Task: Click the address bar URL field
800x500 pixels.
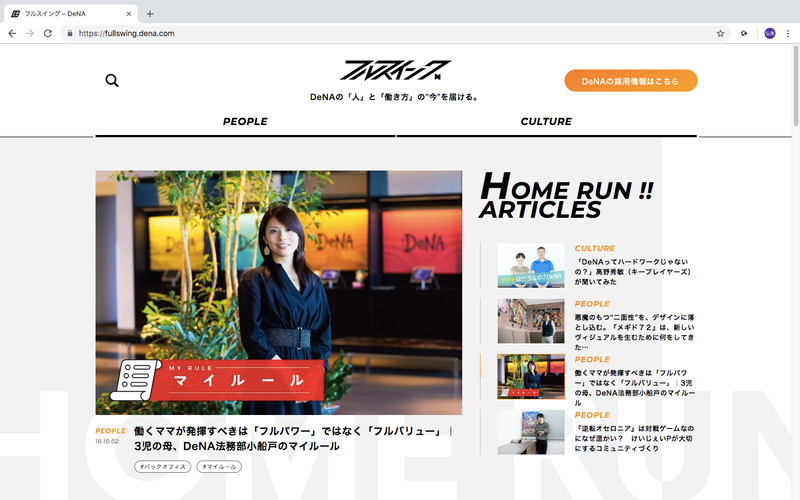Action: click(393, 33)
